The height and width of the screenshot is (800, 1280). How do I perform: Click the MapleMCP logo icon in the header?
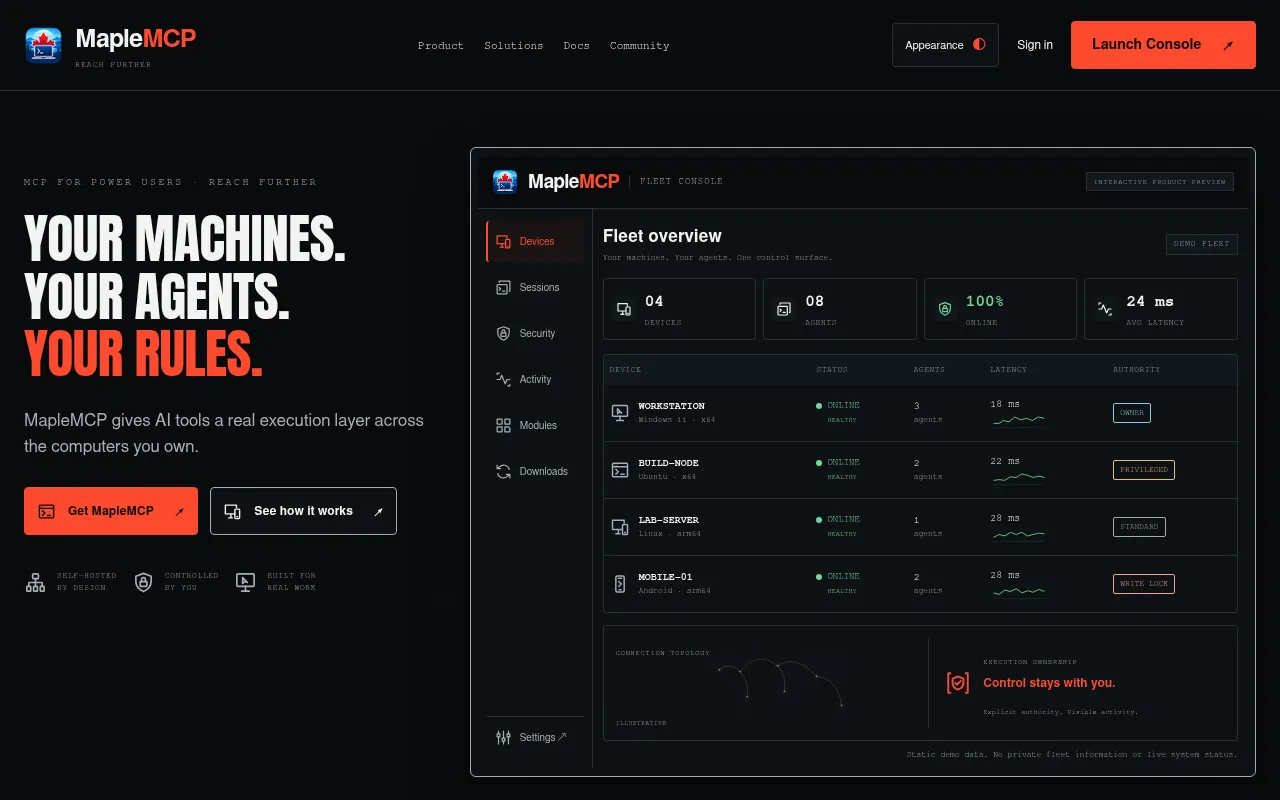[43, 45]
